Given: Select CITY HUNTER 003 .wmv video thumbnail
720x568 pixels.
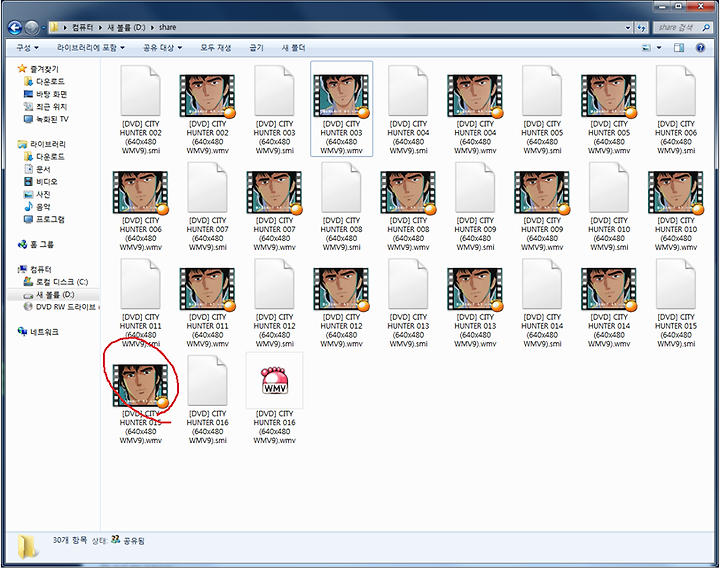Looking at the screenshot, I should pyautogui.click(x=341, y=96).
